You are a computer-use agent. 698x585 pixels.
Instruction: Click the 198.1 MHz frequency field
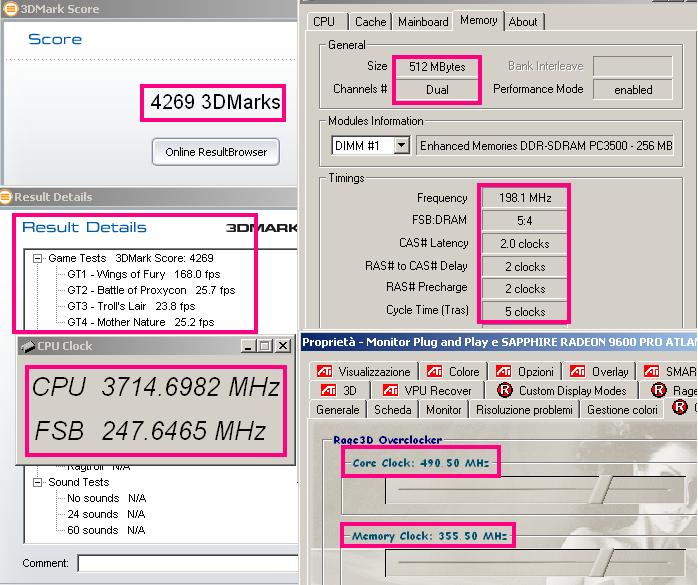point(524,198)
